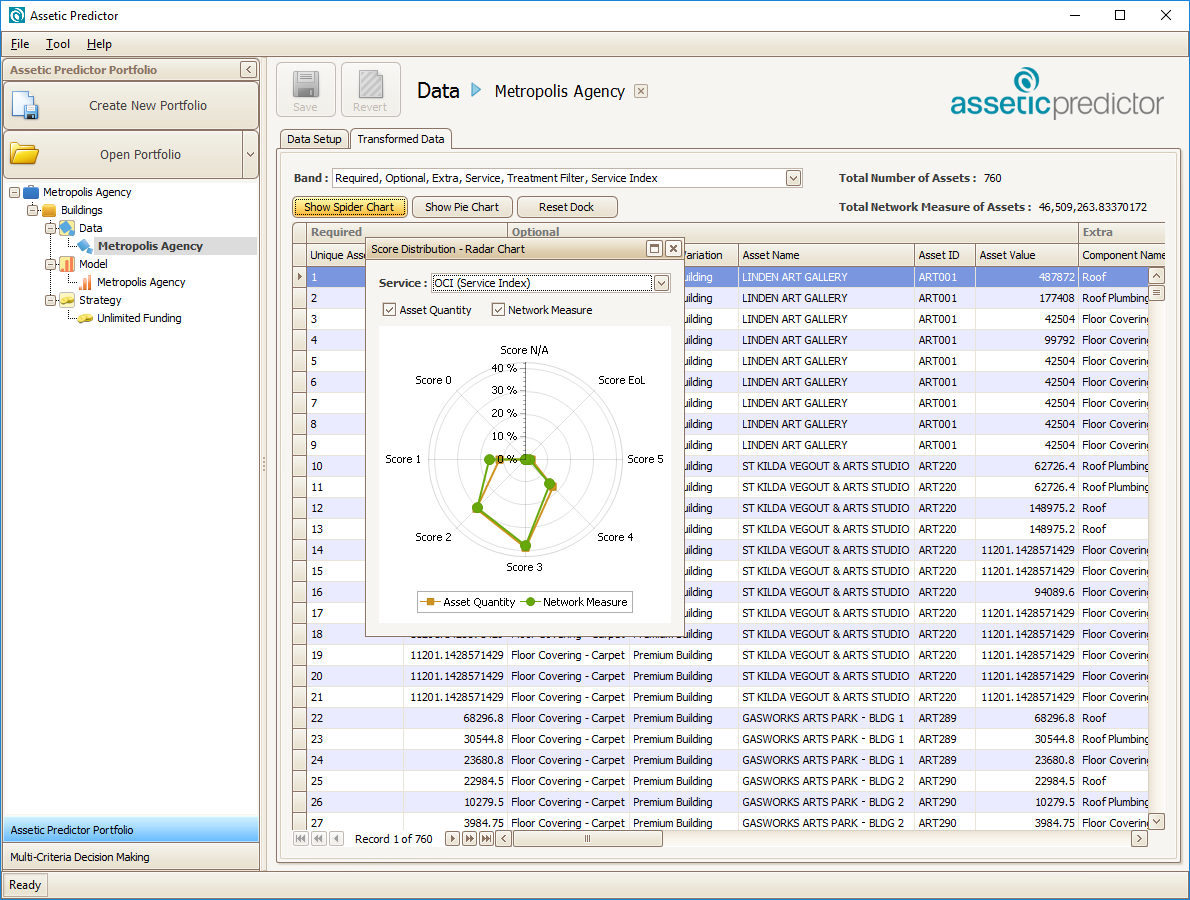This screenshot has height=900, width=1190.
Task: Click the Asset Name column header
Action: click(826, 255)
